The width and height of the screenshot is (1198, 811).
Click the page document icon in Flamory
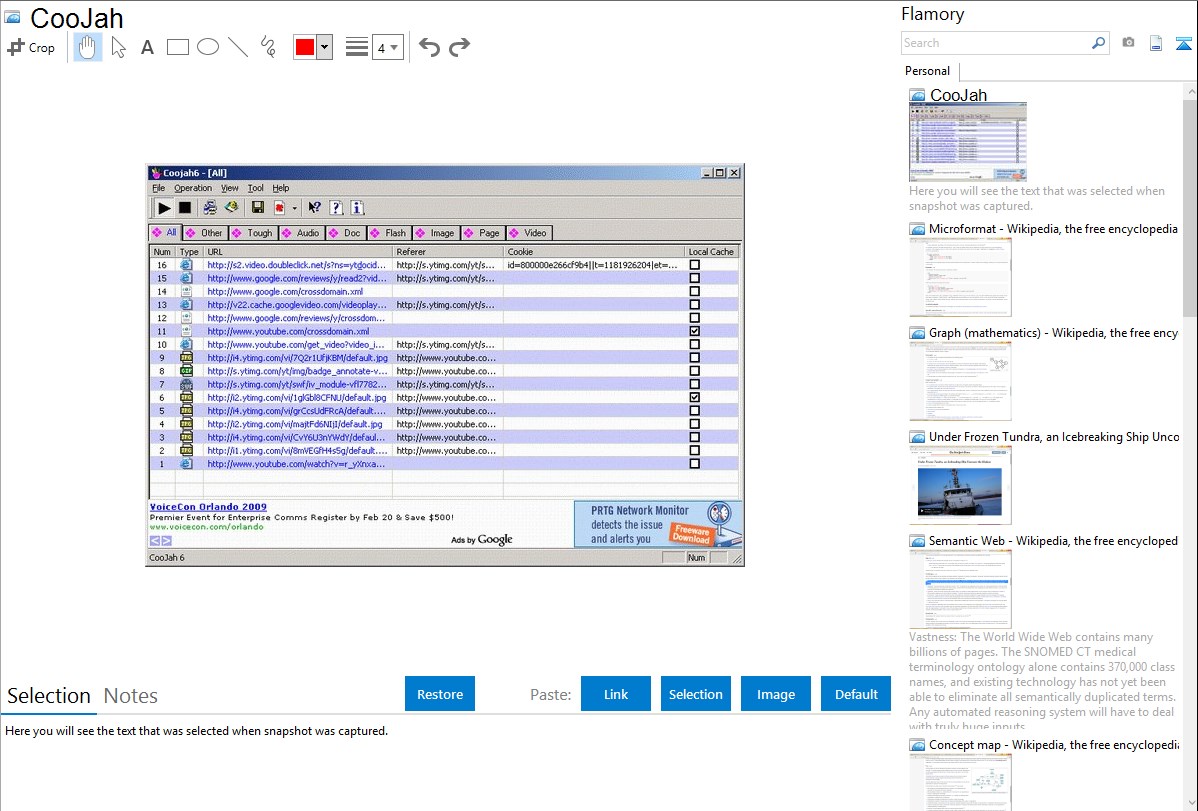(1156, 43)
